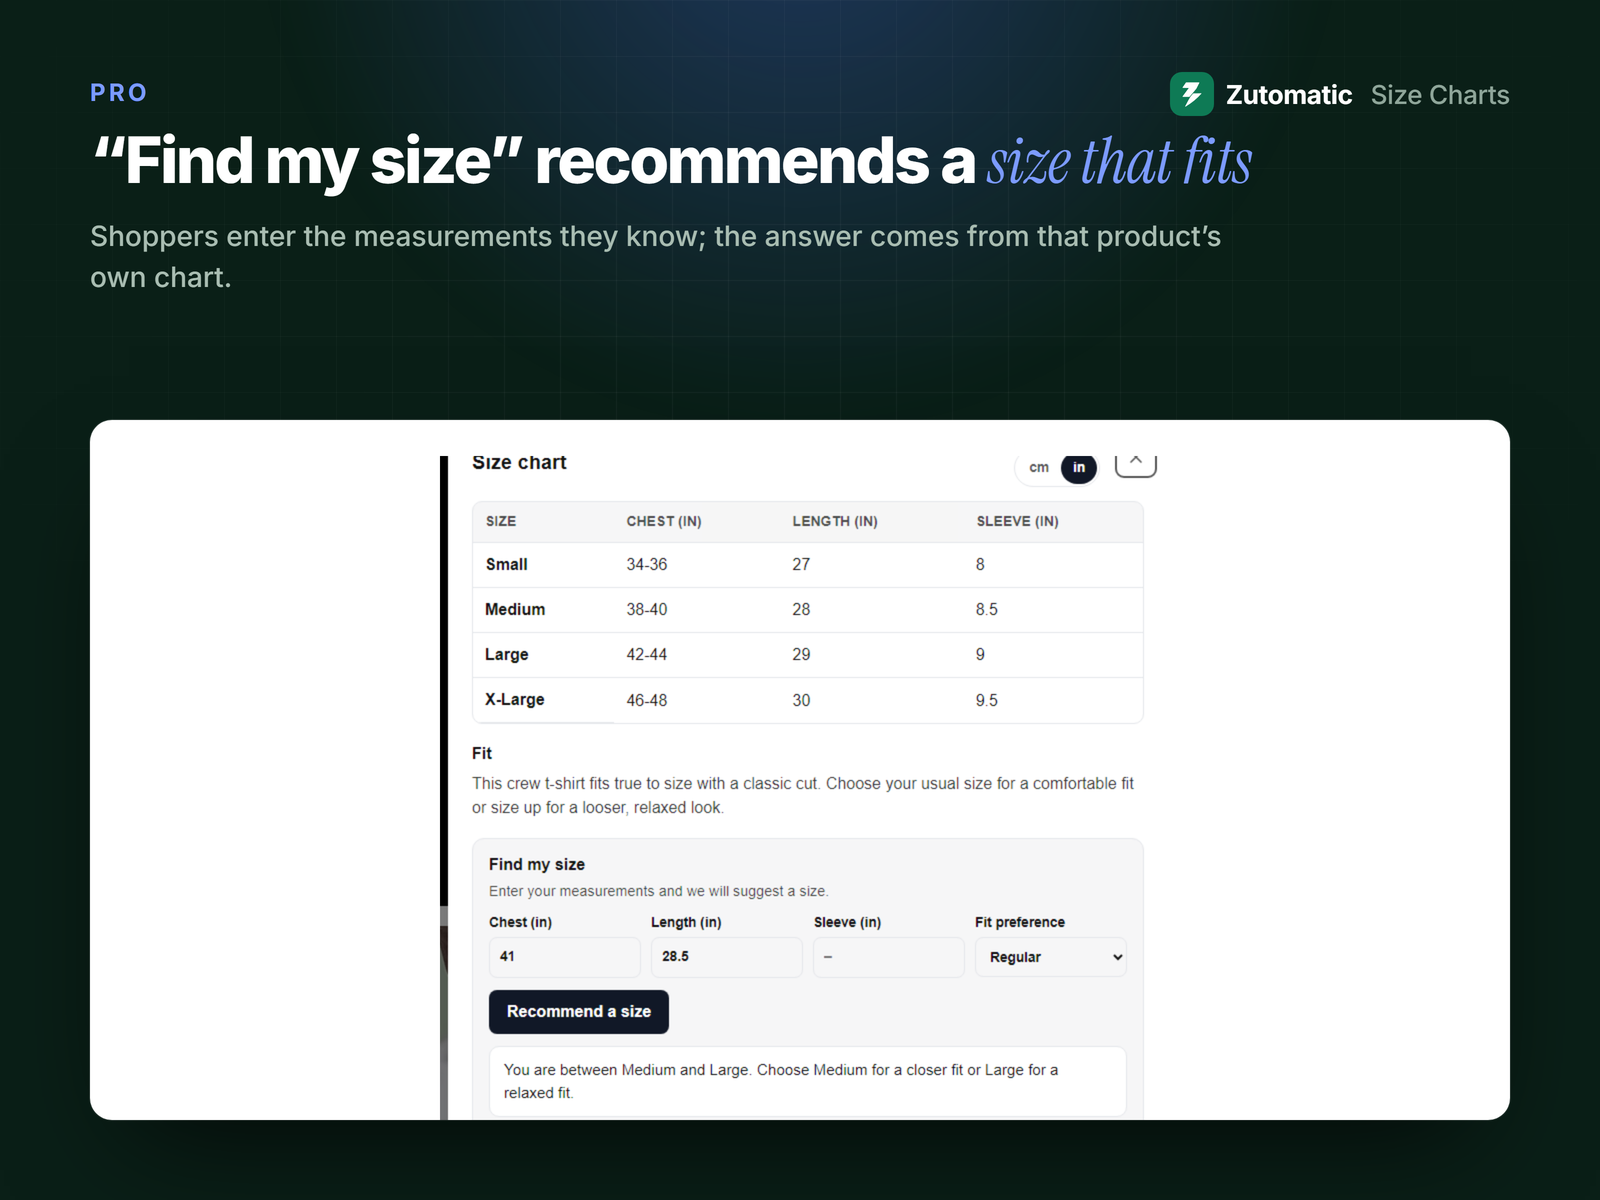
Task: Click the SLEEVE (IN) column header
Action: (x=1017, y=521)
